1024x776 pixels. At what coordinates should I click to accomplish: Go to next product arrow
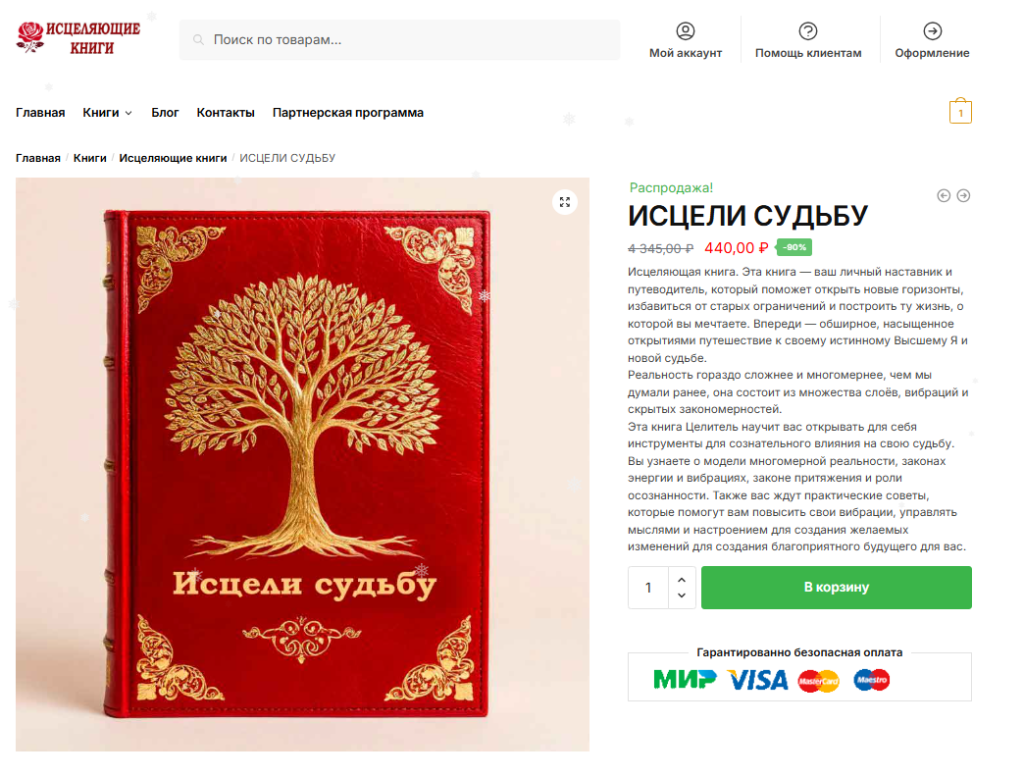[x=963, y=195]
